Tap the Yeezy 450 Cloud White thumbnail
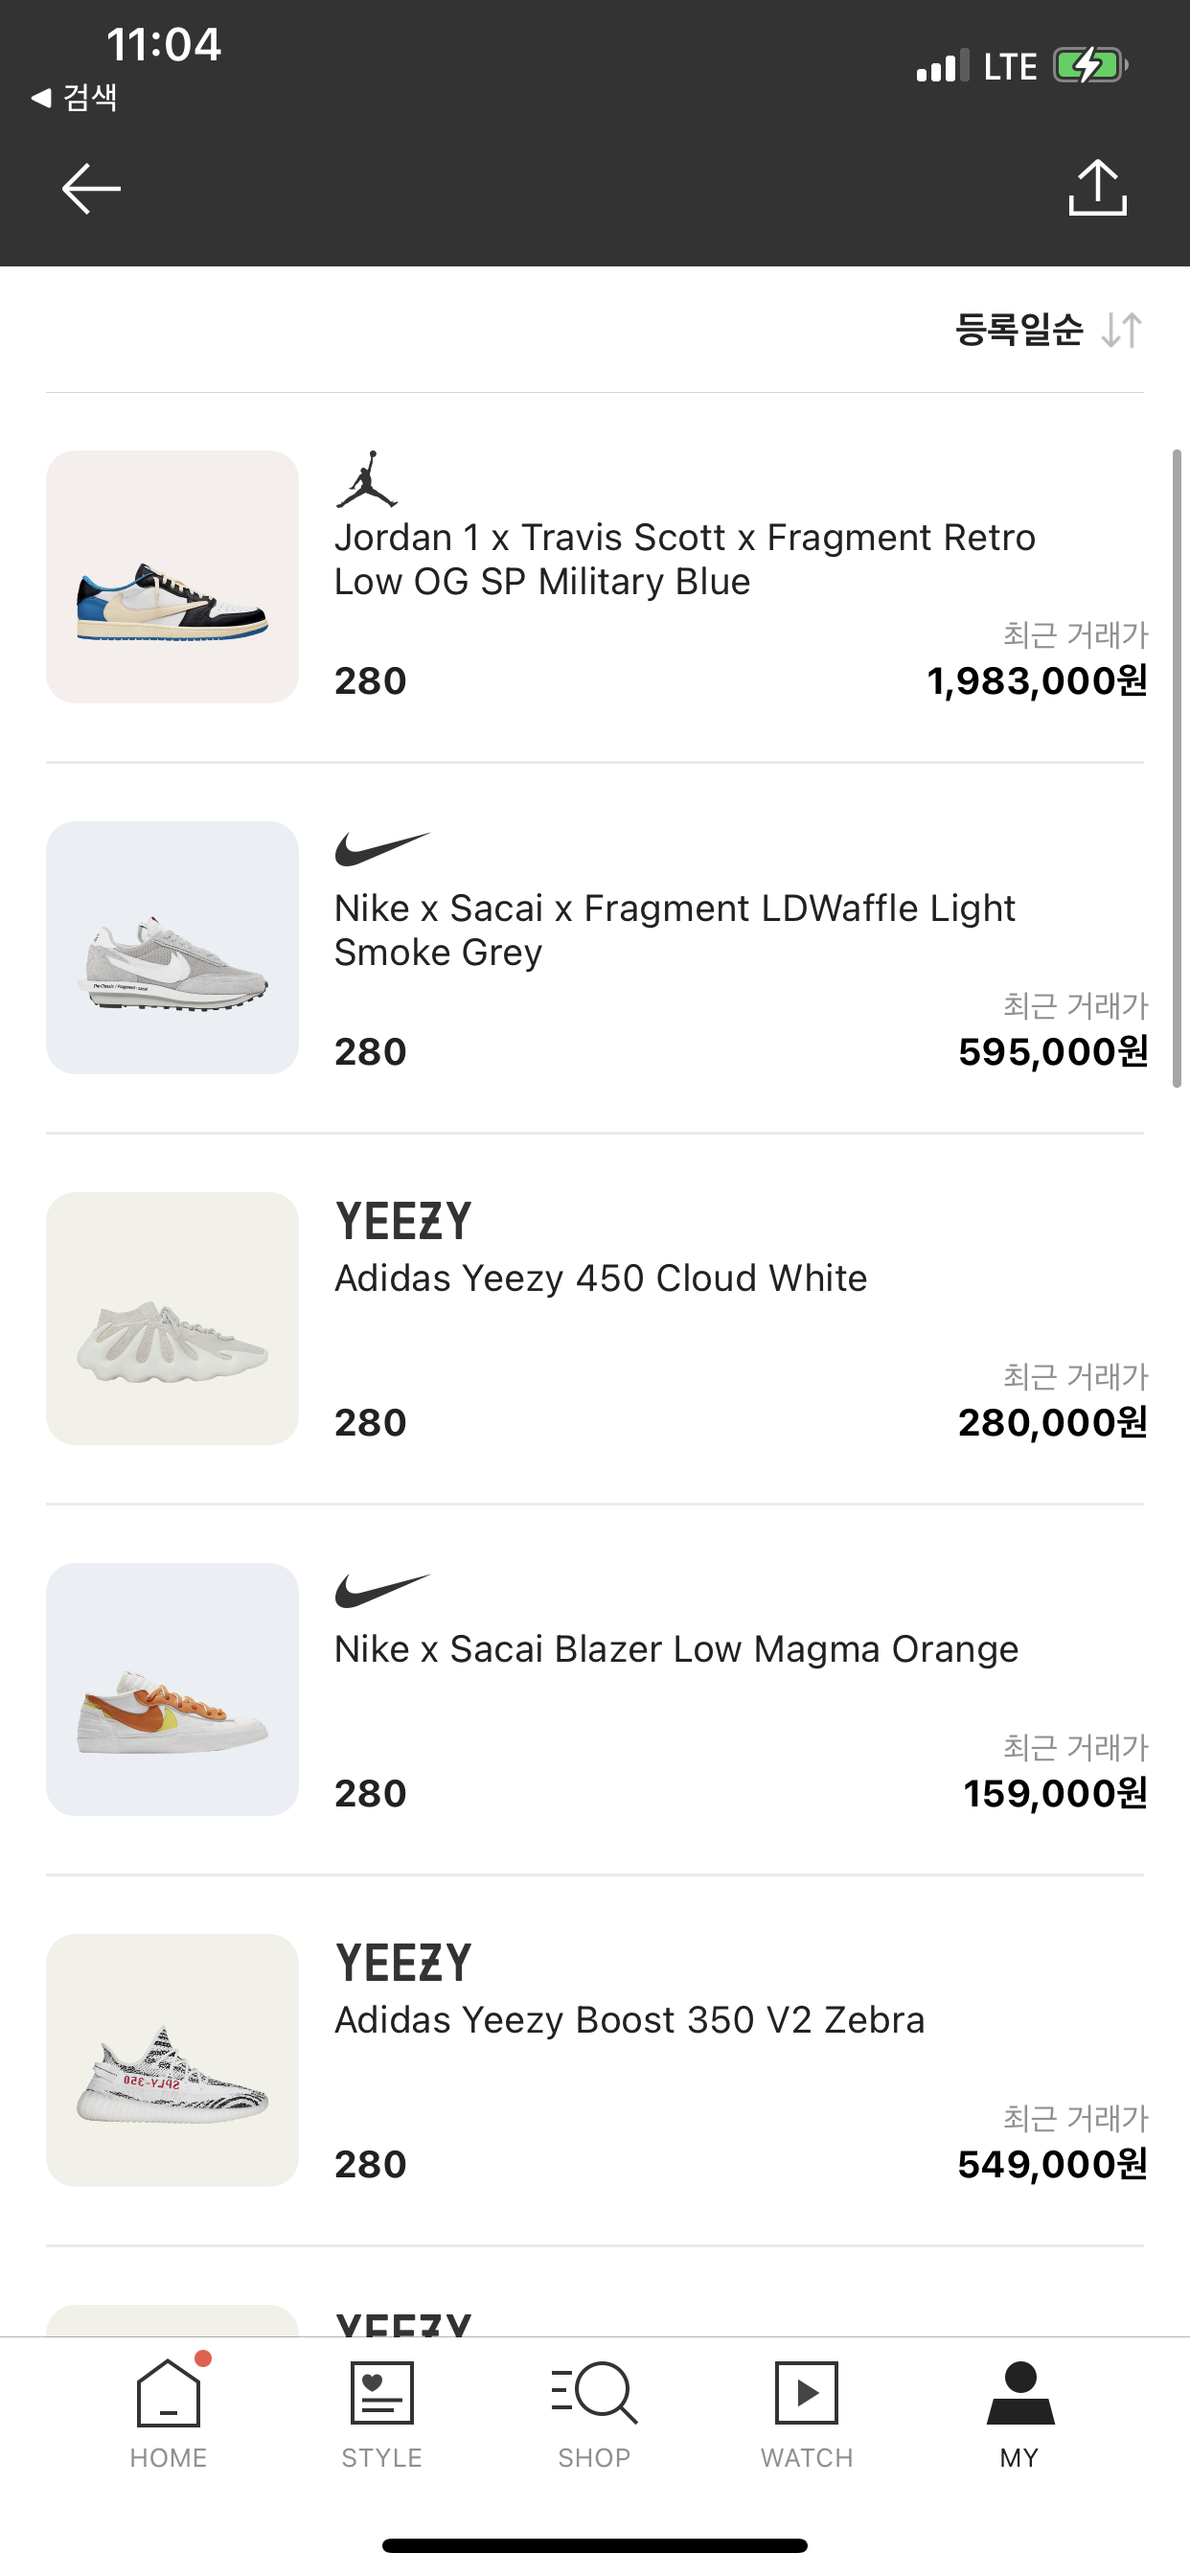Image resolution: width=1190 pixels, height=2576 pixels. coord(172,1318)
